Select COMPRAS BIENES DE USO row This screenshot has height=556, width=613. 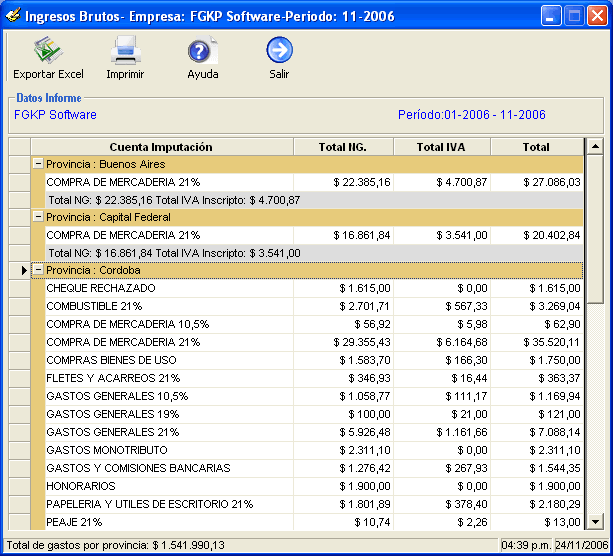tap(314, 360)
